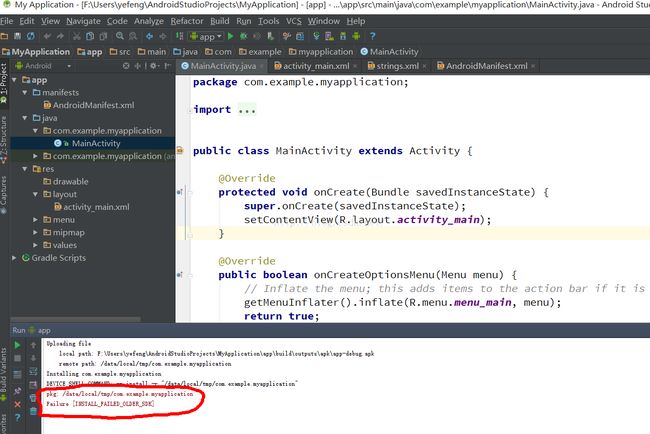This screenshot has width=650, height=434.
Task: Click the Save All toolbar icon
Action: 17,36
